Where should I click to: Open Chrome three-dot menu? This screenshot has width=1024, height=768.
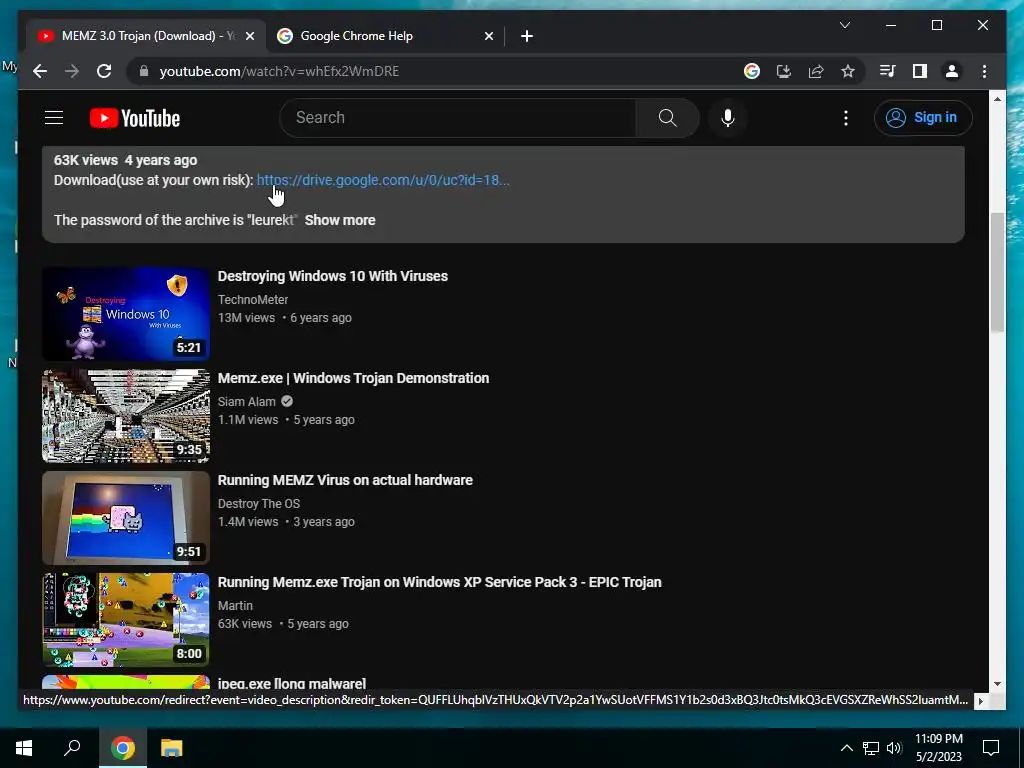[984, 71]
